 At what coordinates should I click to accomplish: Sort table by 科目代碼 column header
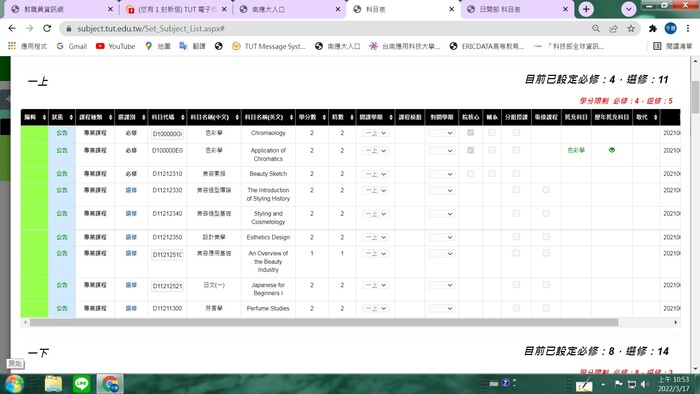click(167, 117)
